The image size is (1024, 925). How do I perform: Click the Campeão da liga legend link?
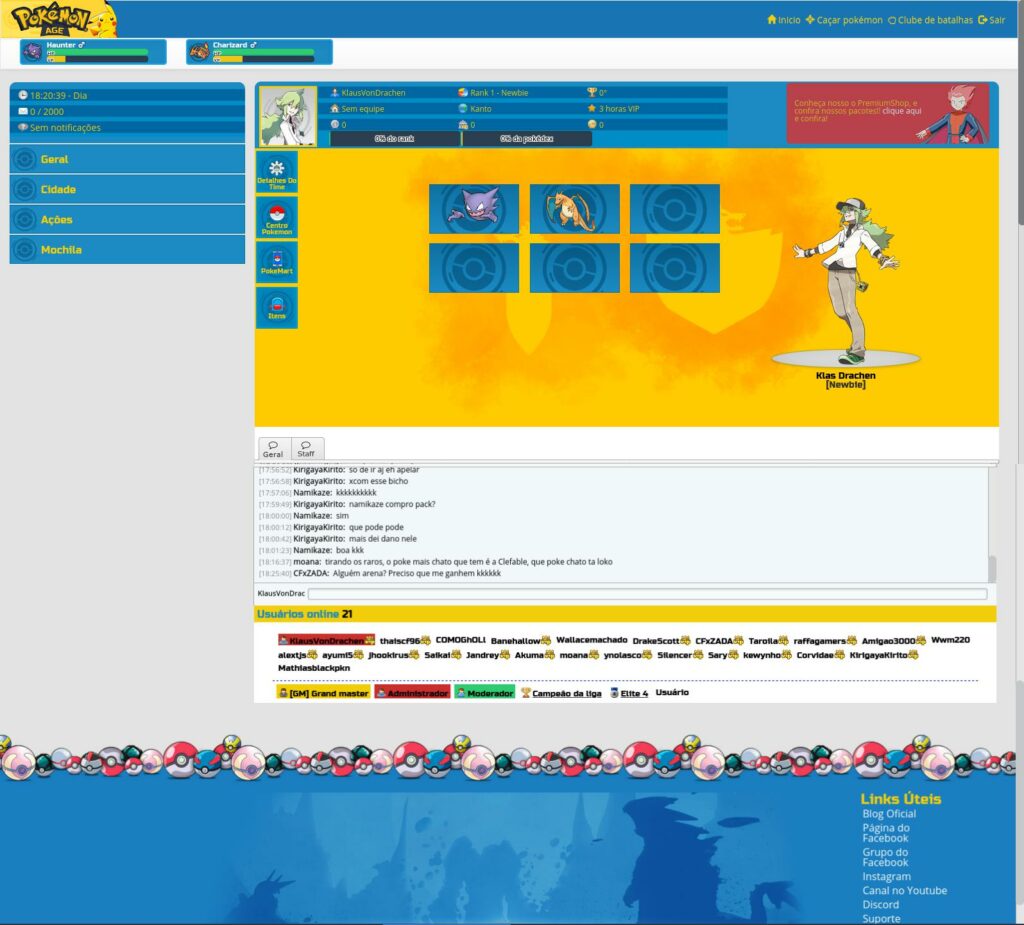click(x=561, y=693)
